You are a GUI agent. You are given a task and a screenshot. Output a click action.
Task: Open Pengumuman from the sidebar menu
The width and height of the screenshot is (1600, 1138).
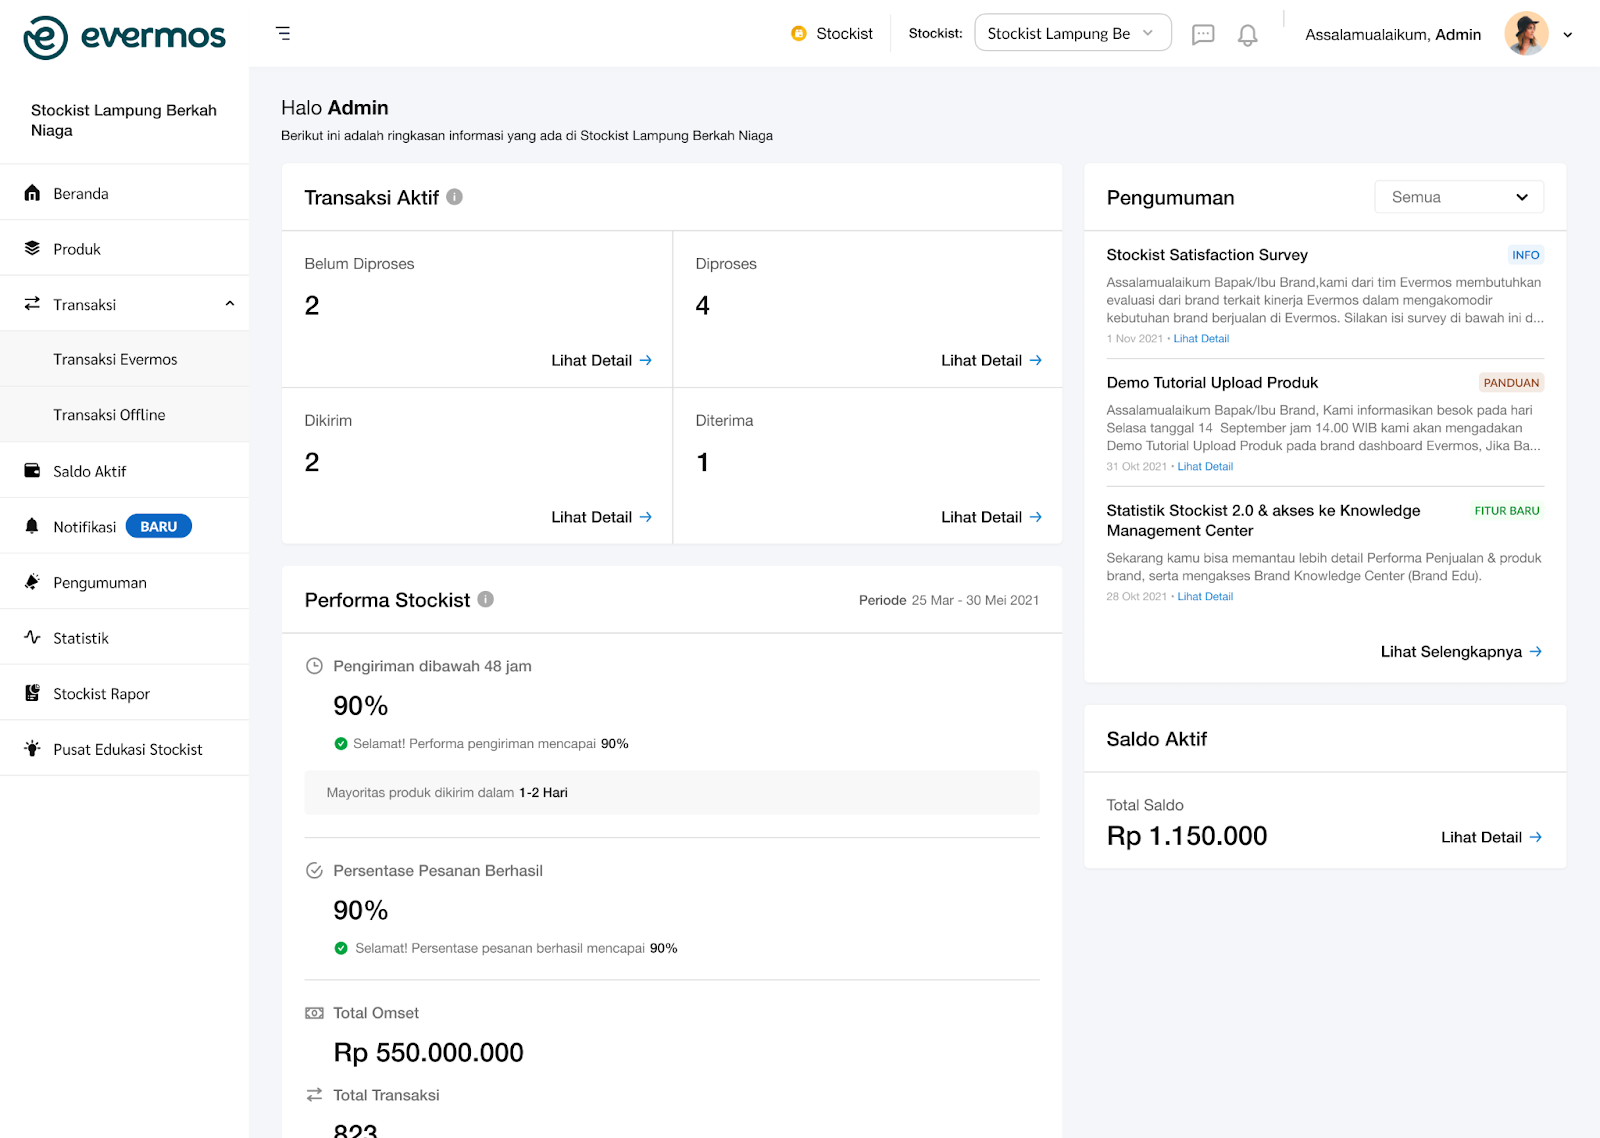coord(100,581)
